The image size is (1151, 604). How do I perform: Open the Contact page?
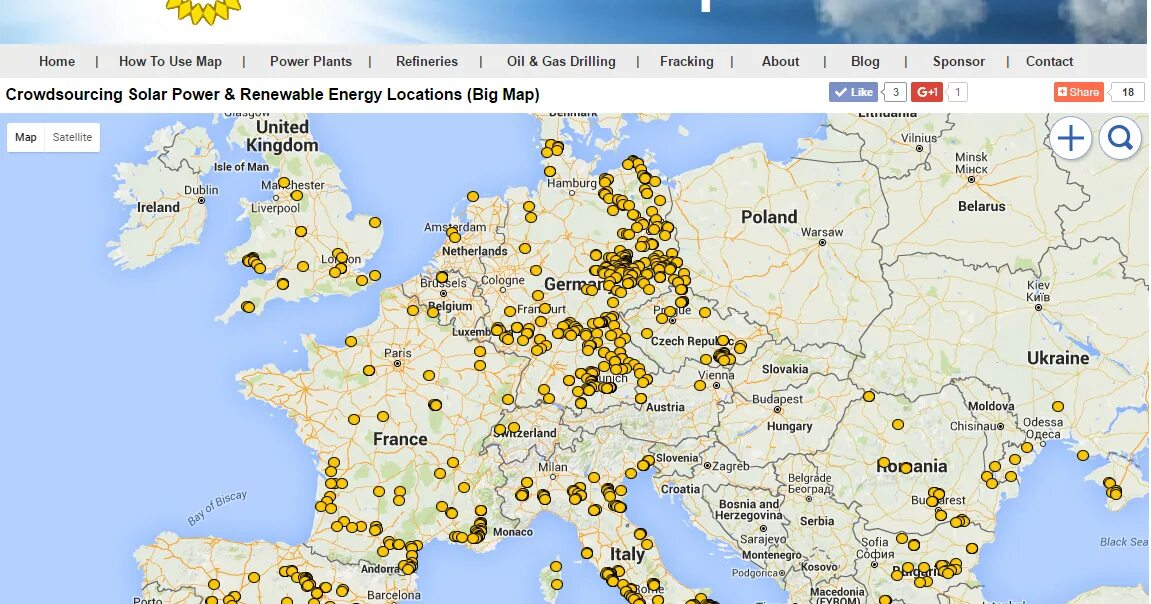pyautogui.click(x=1049, y=62)
